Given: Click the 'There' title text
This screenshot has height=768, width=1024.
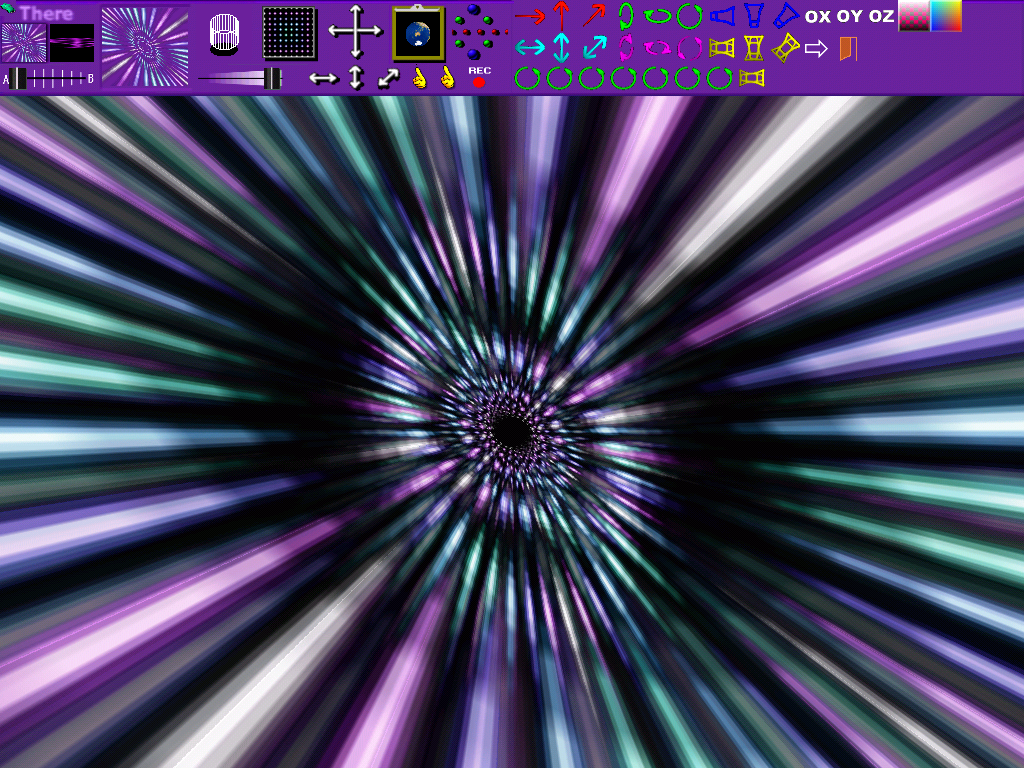Looking at the screenshot, I should 46,13.
